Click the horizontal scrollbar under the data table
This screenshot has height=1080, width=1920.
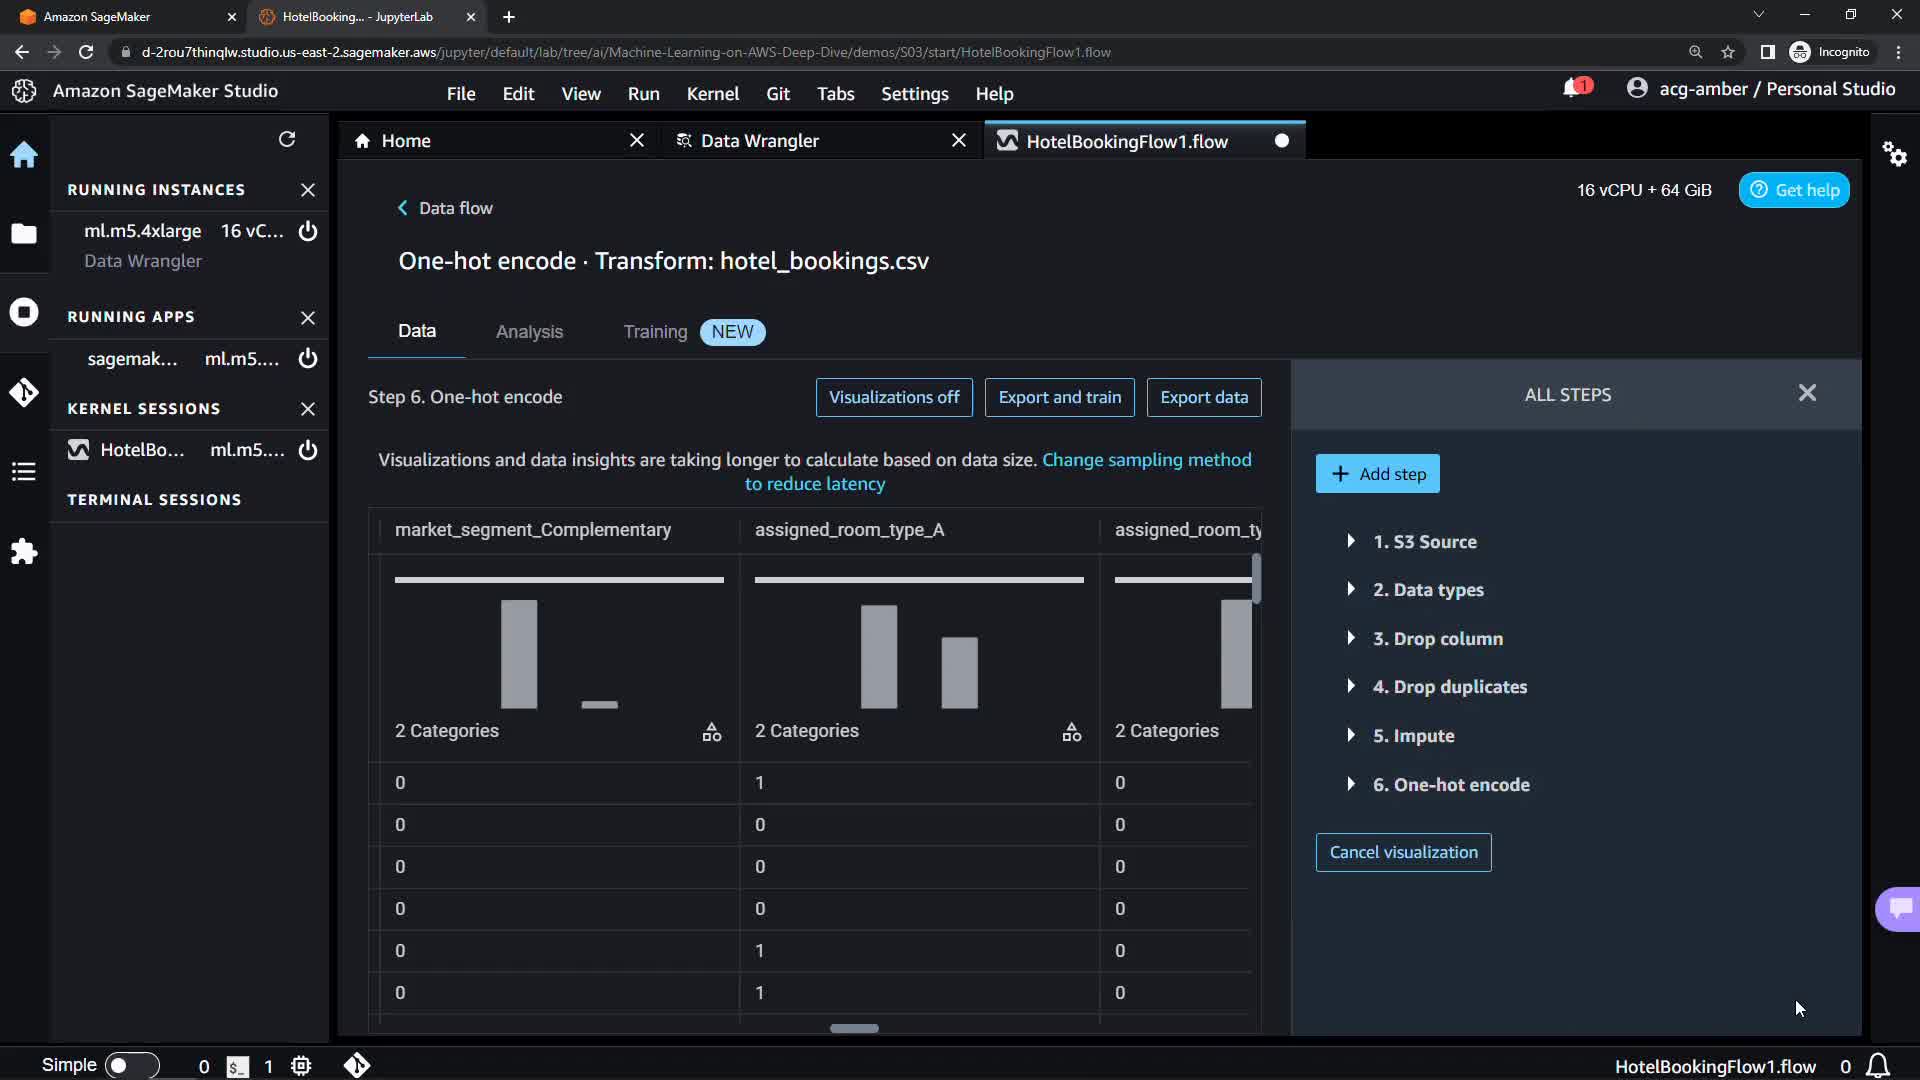[x=854, y=1028]
